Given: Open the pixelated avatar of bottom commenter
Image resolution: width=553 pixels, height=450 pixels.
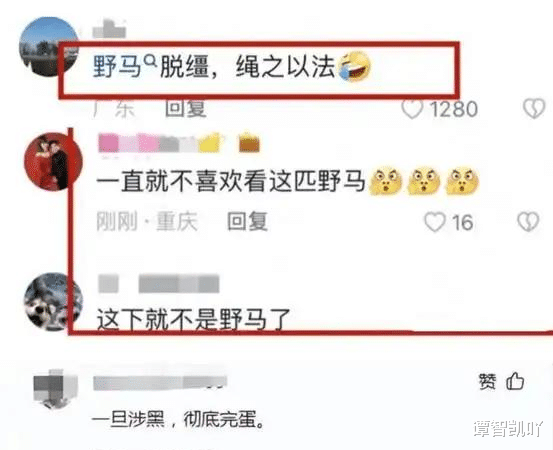Looking at the screenshot, I should [x=55, y=388].
